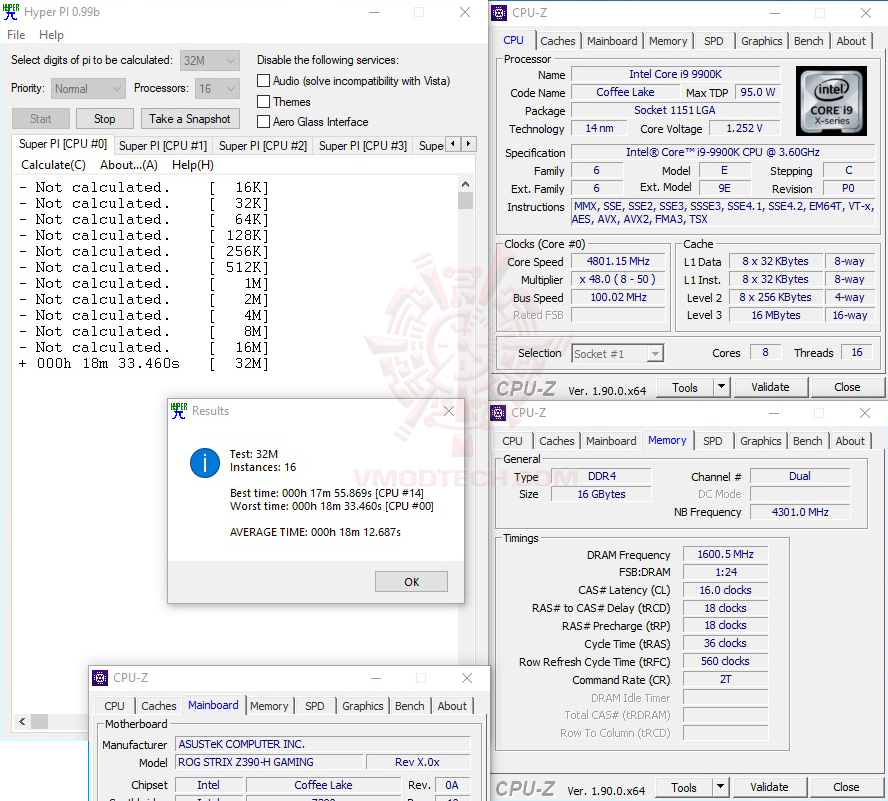Image resolution: width=888 pixels, height=801 pixels.
Task: Expand the Tools dropdown arrow in the Memory window
Action: (x=720, y=787)
